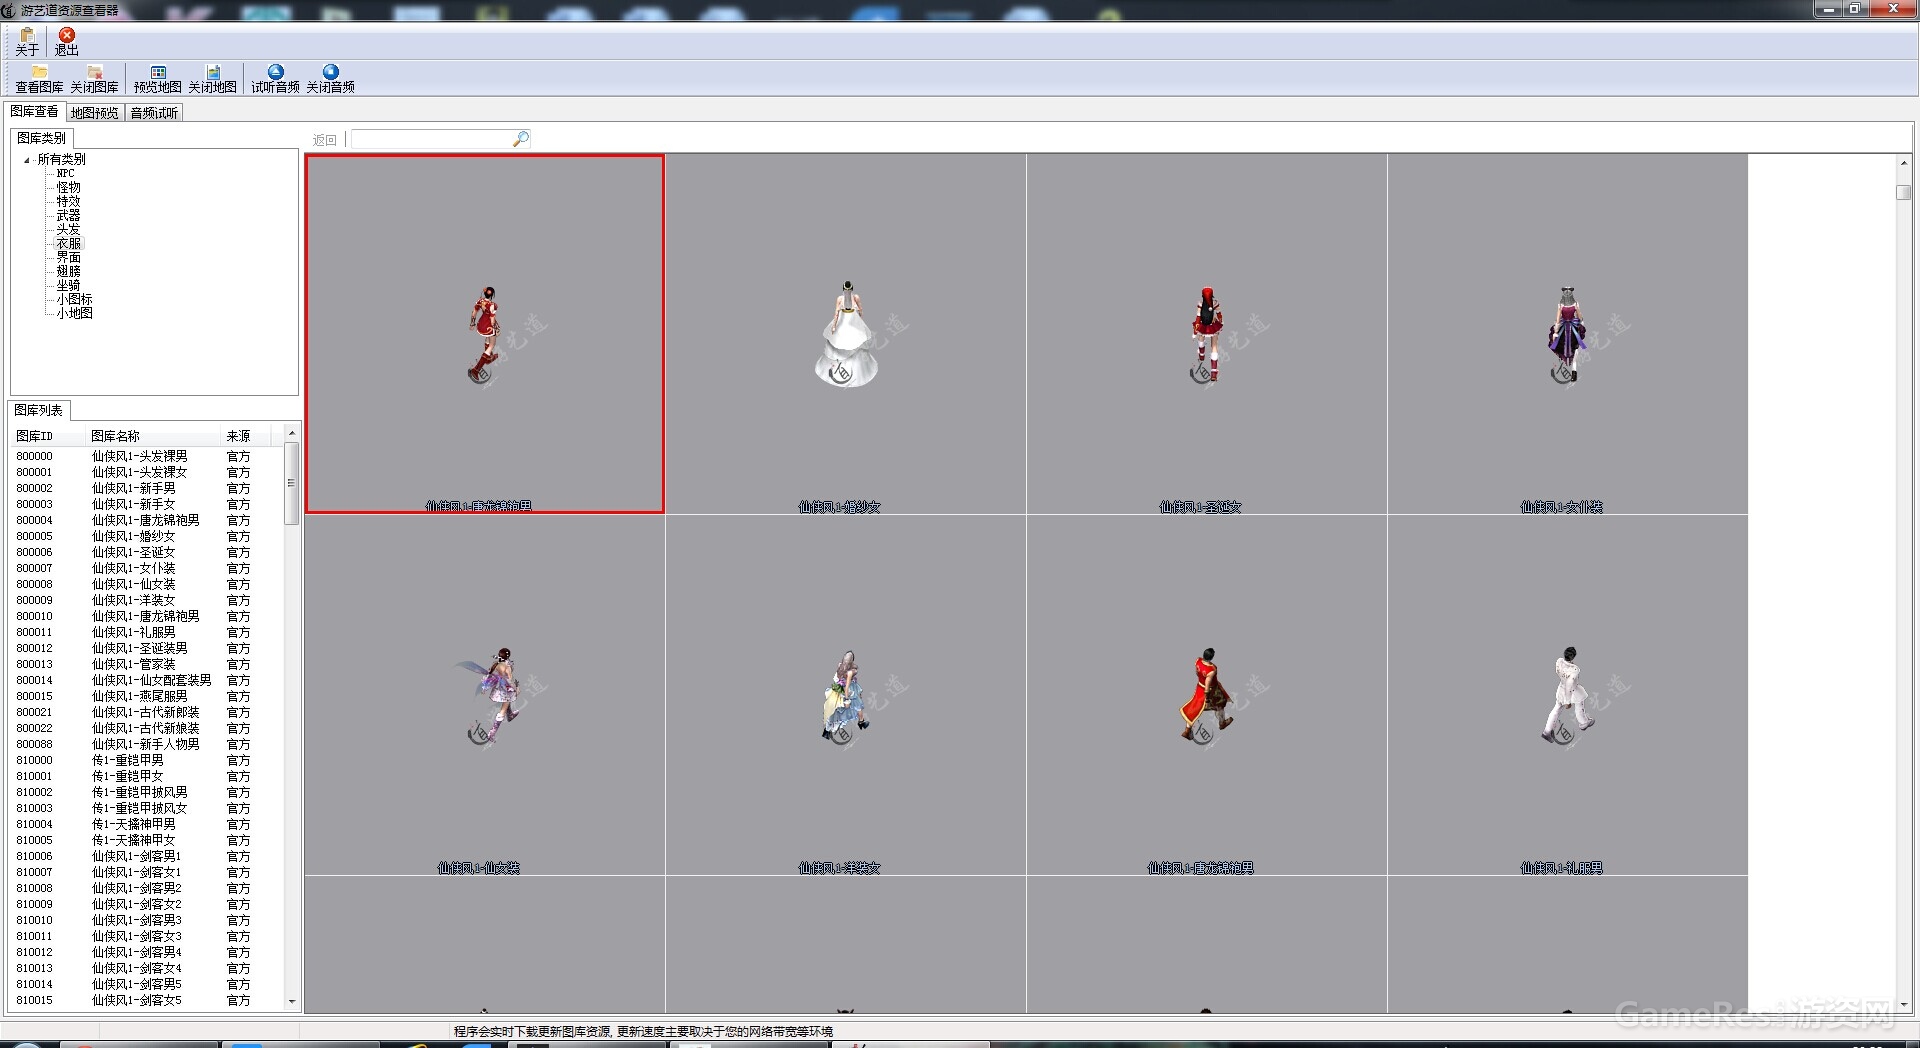
Task: Select list row 800013 管家装
Action: (147, 664)
